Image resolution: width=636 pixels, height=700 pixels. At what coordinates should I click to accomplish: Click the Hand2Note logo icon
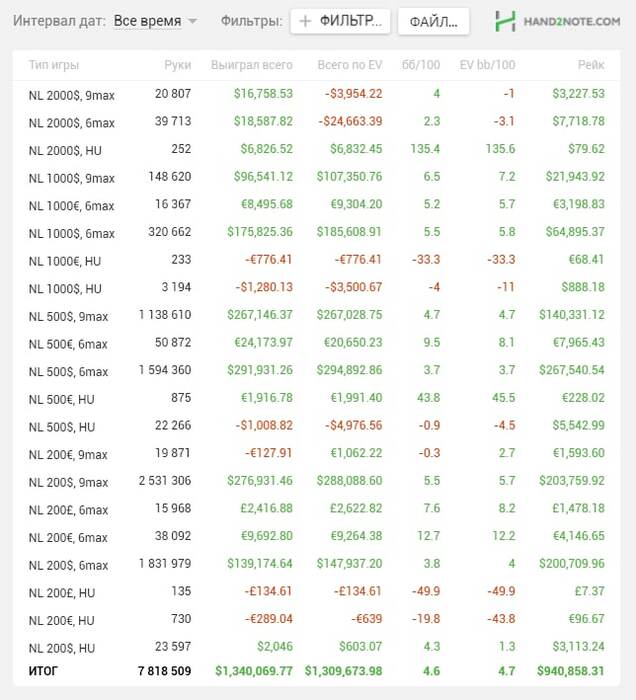click(x=506, y=21)
